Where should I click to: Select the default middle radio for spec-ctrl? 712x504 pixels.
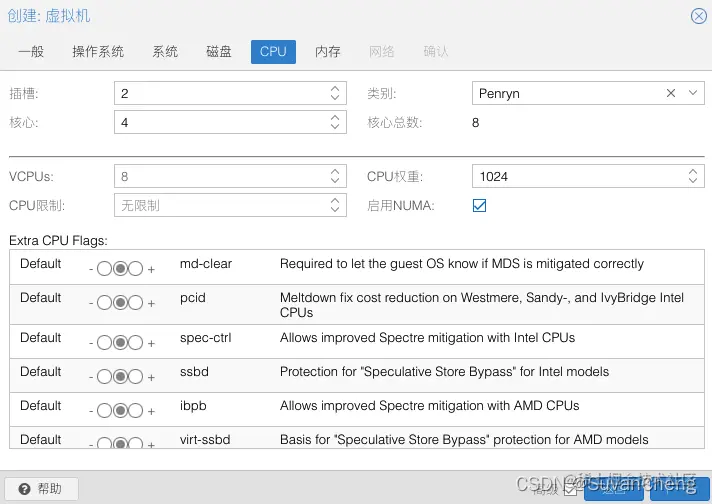click(120, 342)
